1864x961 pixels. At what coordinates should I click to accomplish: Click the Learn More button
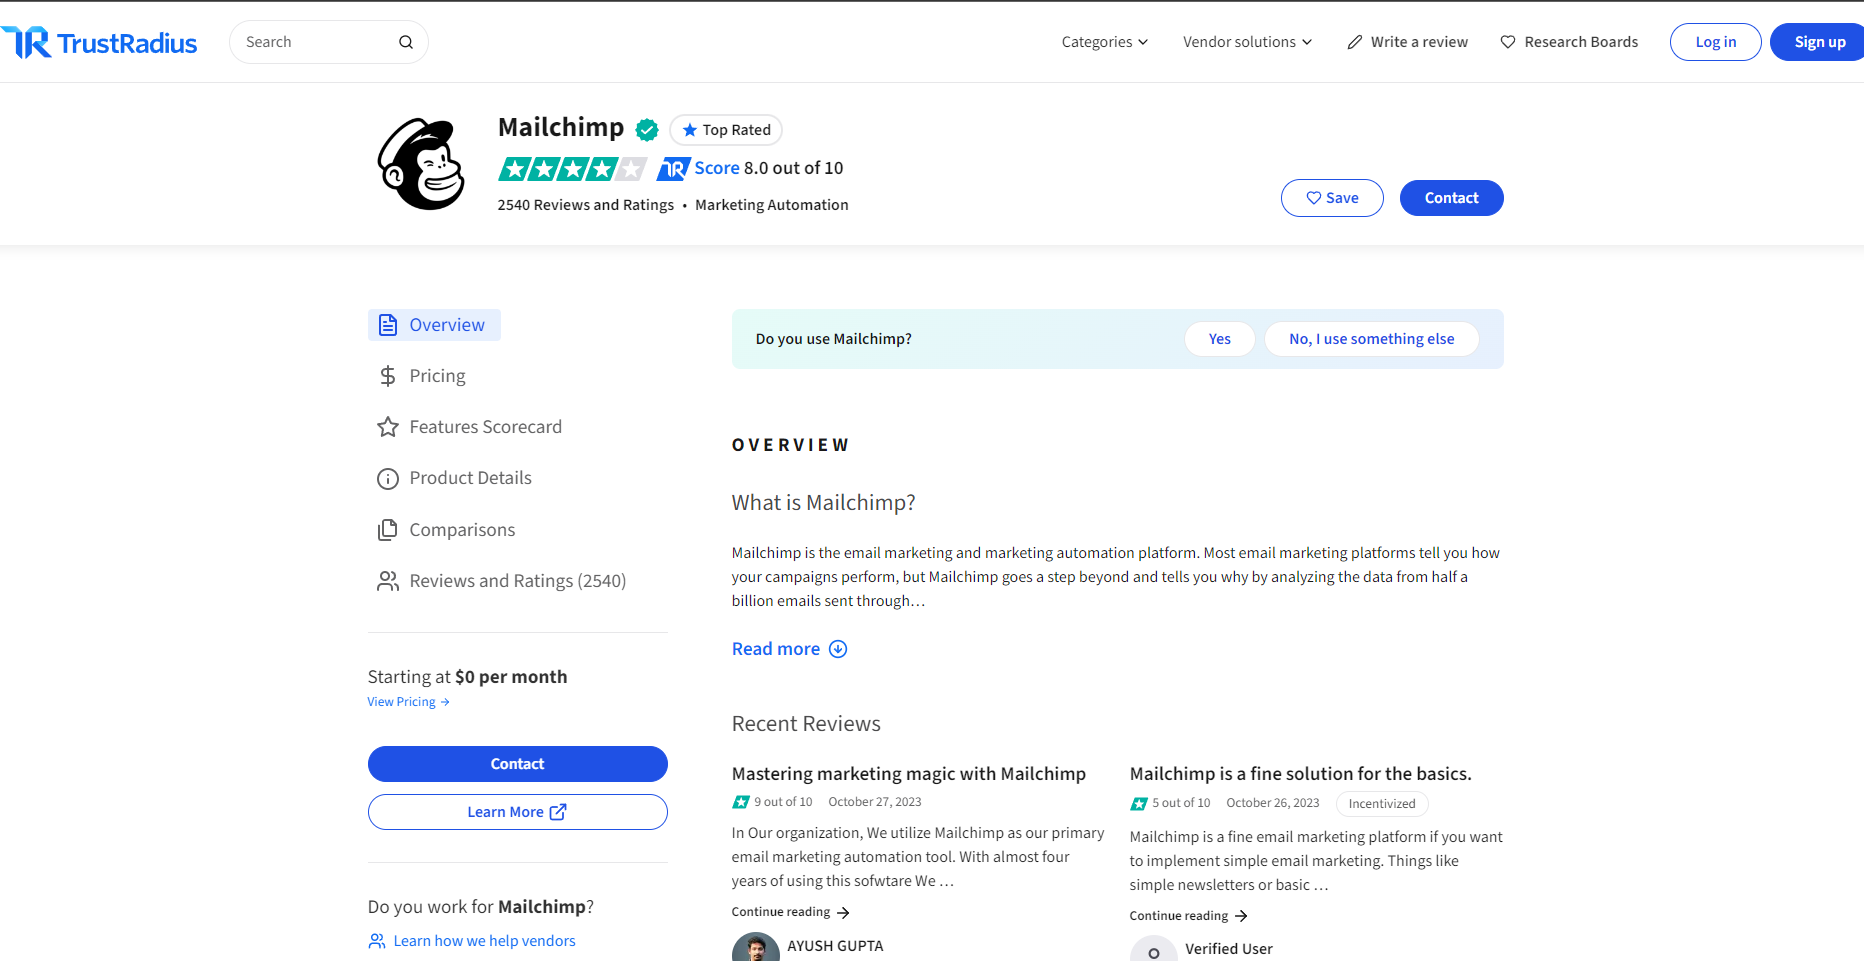(x=517, y=812)
